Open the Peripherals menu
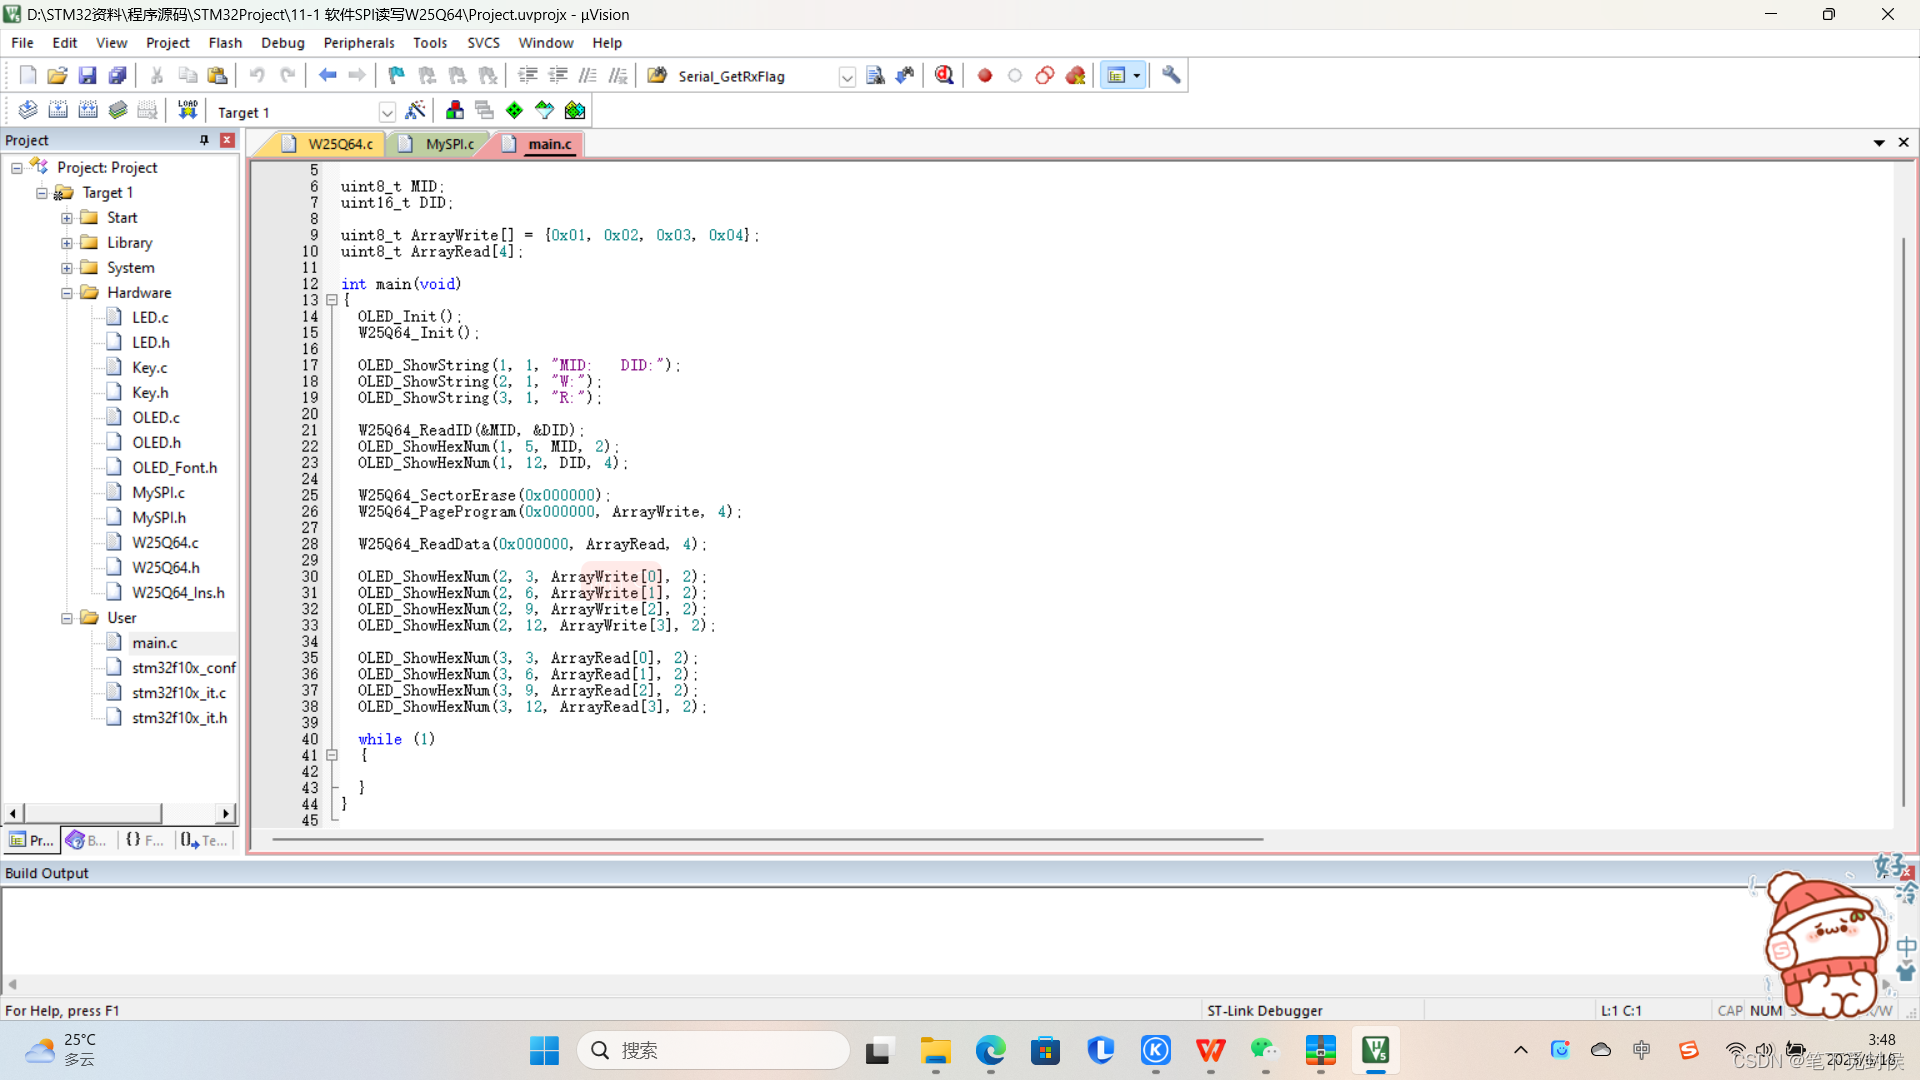 (358, 43)
